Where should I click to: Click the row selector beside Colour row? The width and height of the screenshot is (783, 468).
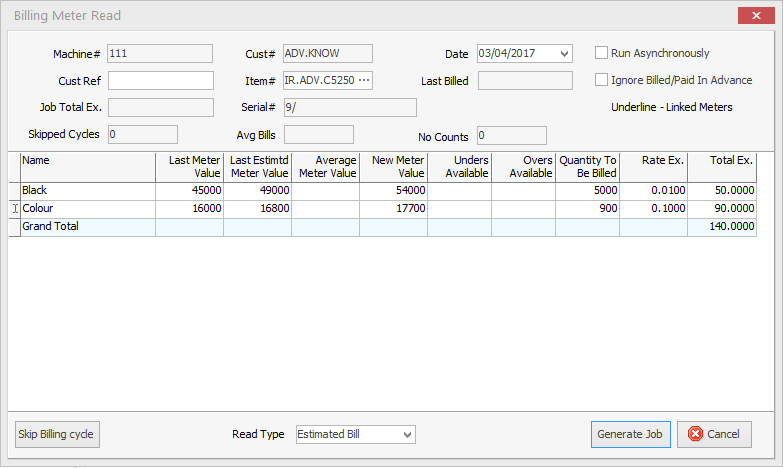14,209
